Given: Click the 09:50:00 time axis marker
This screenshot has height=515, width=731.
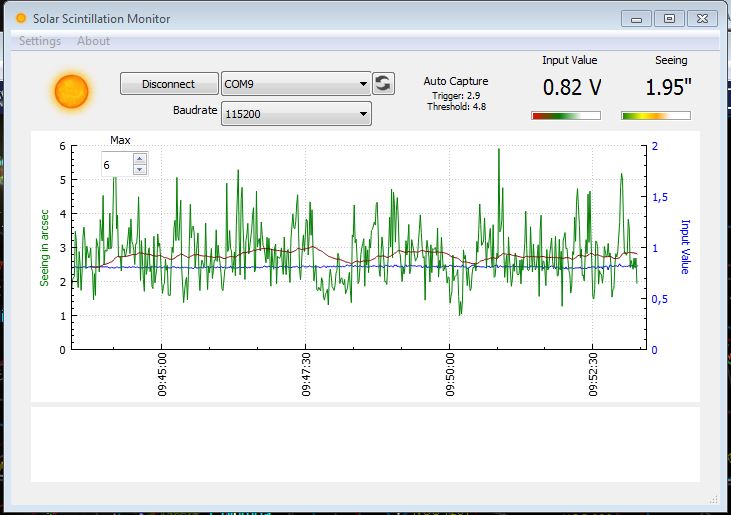Looking at the screenshot, I should click(x=449, y=374).
